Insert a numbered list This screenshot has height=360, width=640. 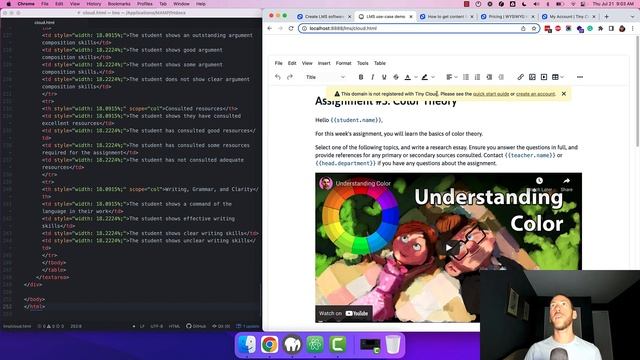pyautogui.click(x=477, y=77)
